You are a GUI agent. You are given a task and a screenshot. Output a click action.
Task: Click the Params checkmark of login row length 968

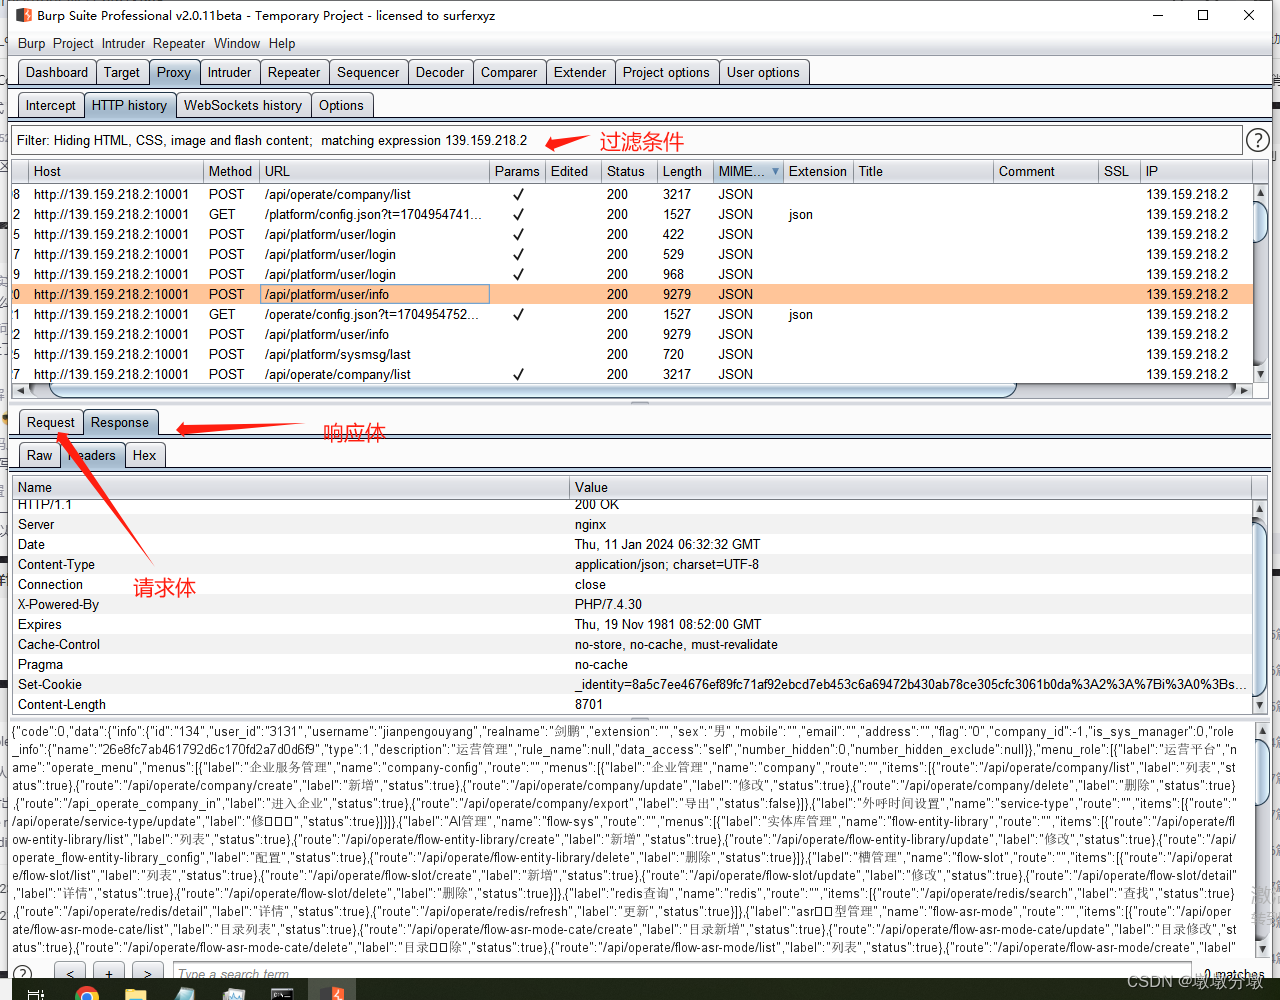pos(518,274)
